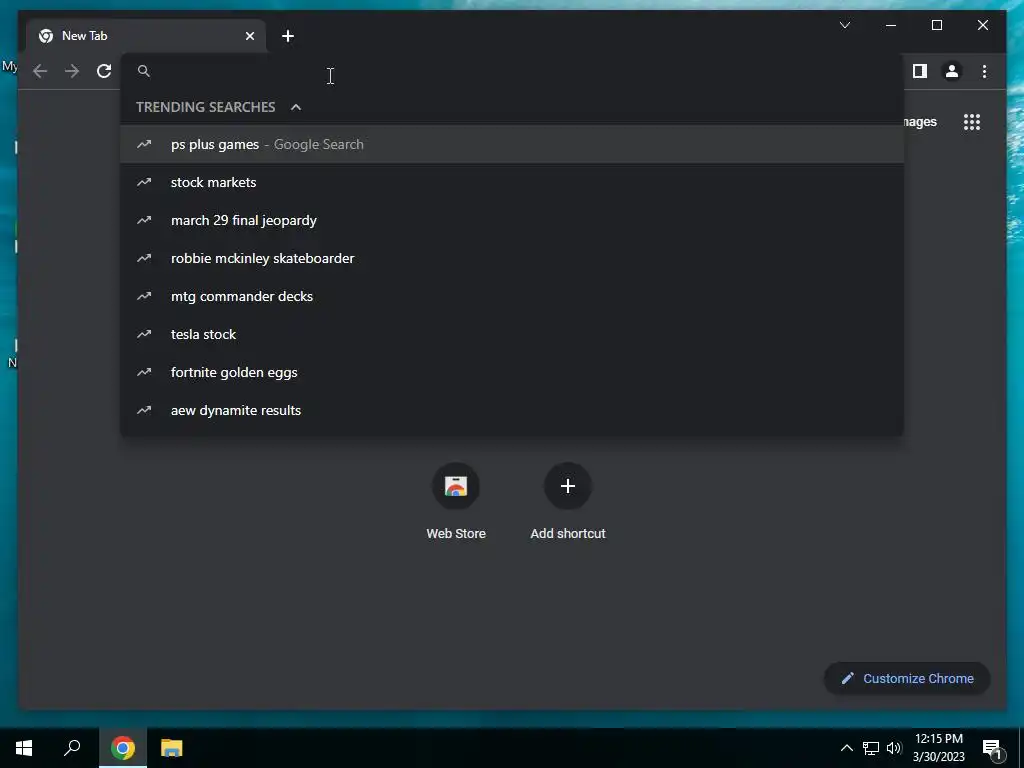Click the Images link
1024x768 pixels.
[920, 122]
